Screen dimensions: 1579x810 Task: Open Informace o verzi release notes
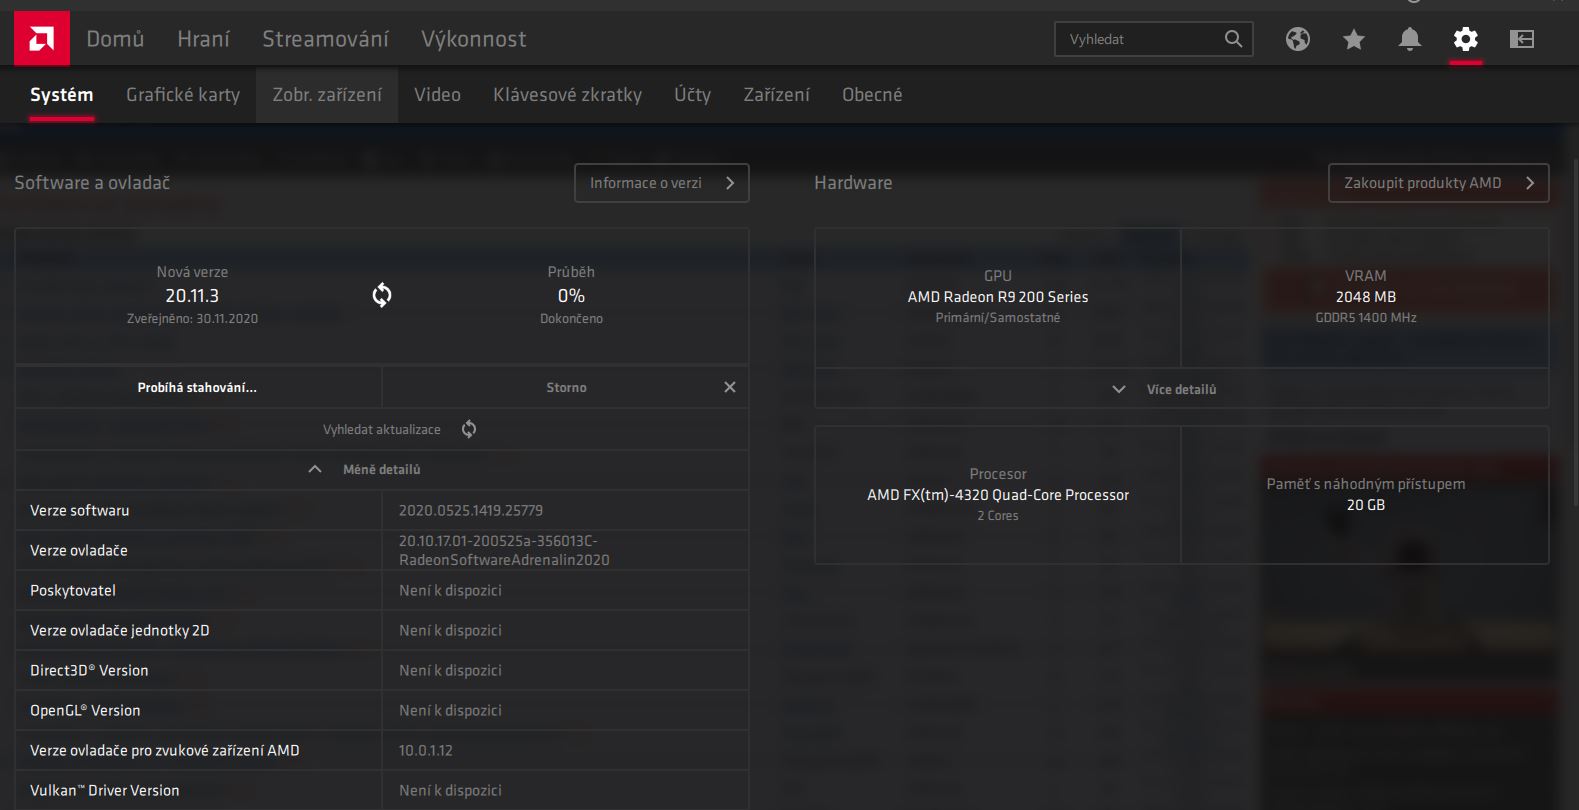[662, 183]
